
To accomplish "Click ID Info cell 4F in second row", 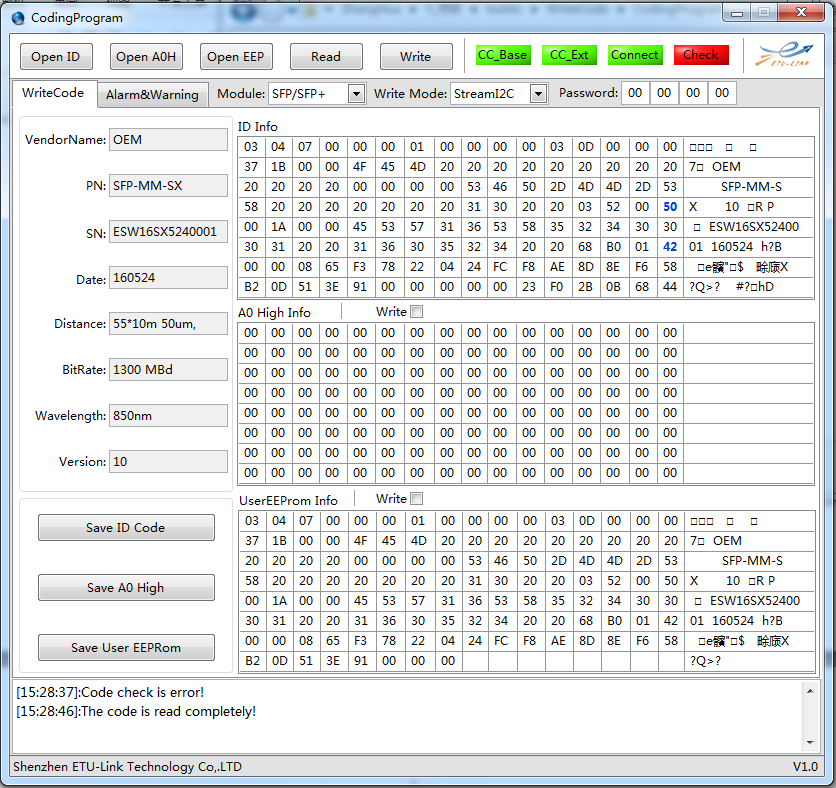I will click(x=360, y=167).
